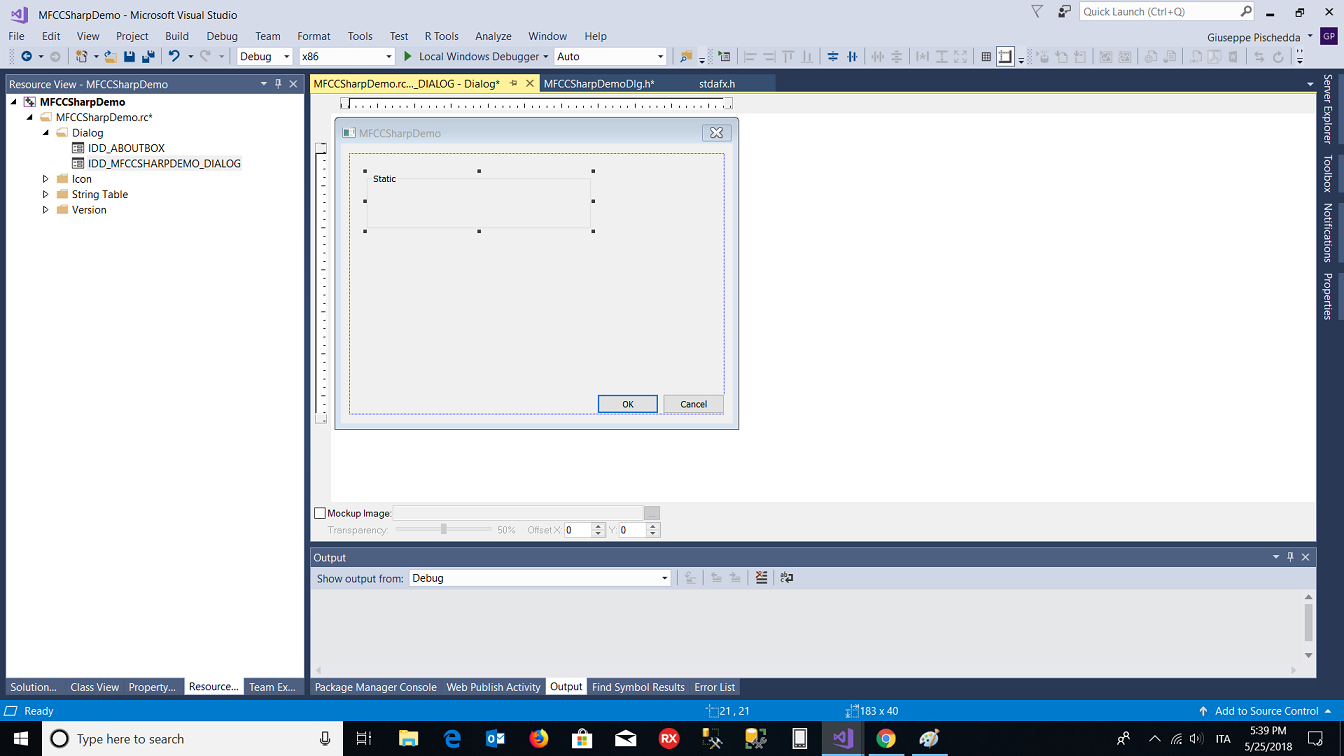Viewport: 1344px width, 756px height.
Task: Open the Local Windows Debugger dropdown arrow
Action: click(x=546, y=57)
